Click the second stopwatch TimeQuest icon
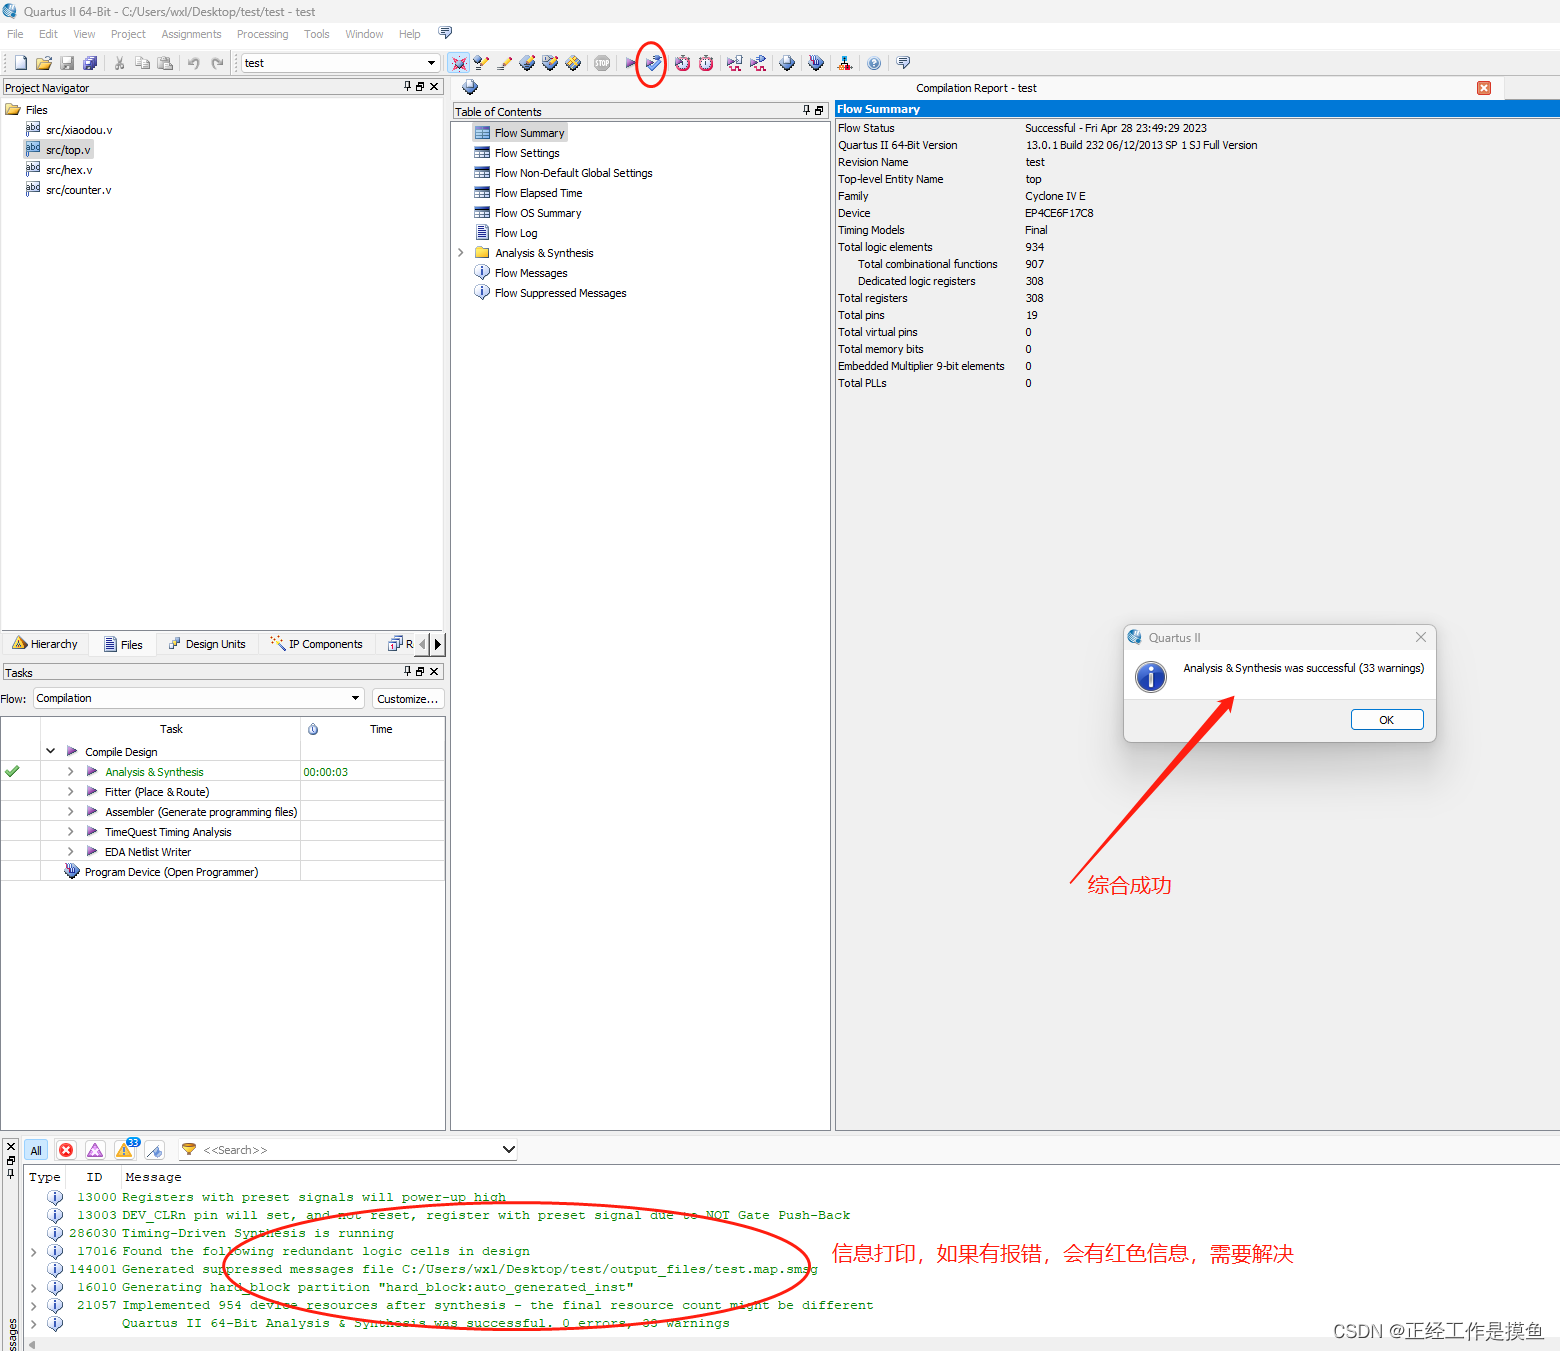This screenshot has height=1351, width=1560. point(706,63)
